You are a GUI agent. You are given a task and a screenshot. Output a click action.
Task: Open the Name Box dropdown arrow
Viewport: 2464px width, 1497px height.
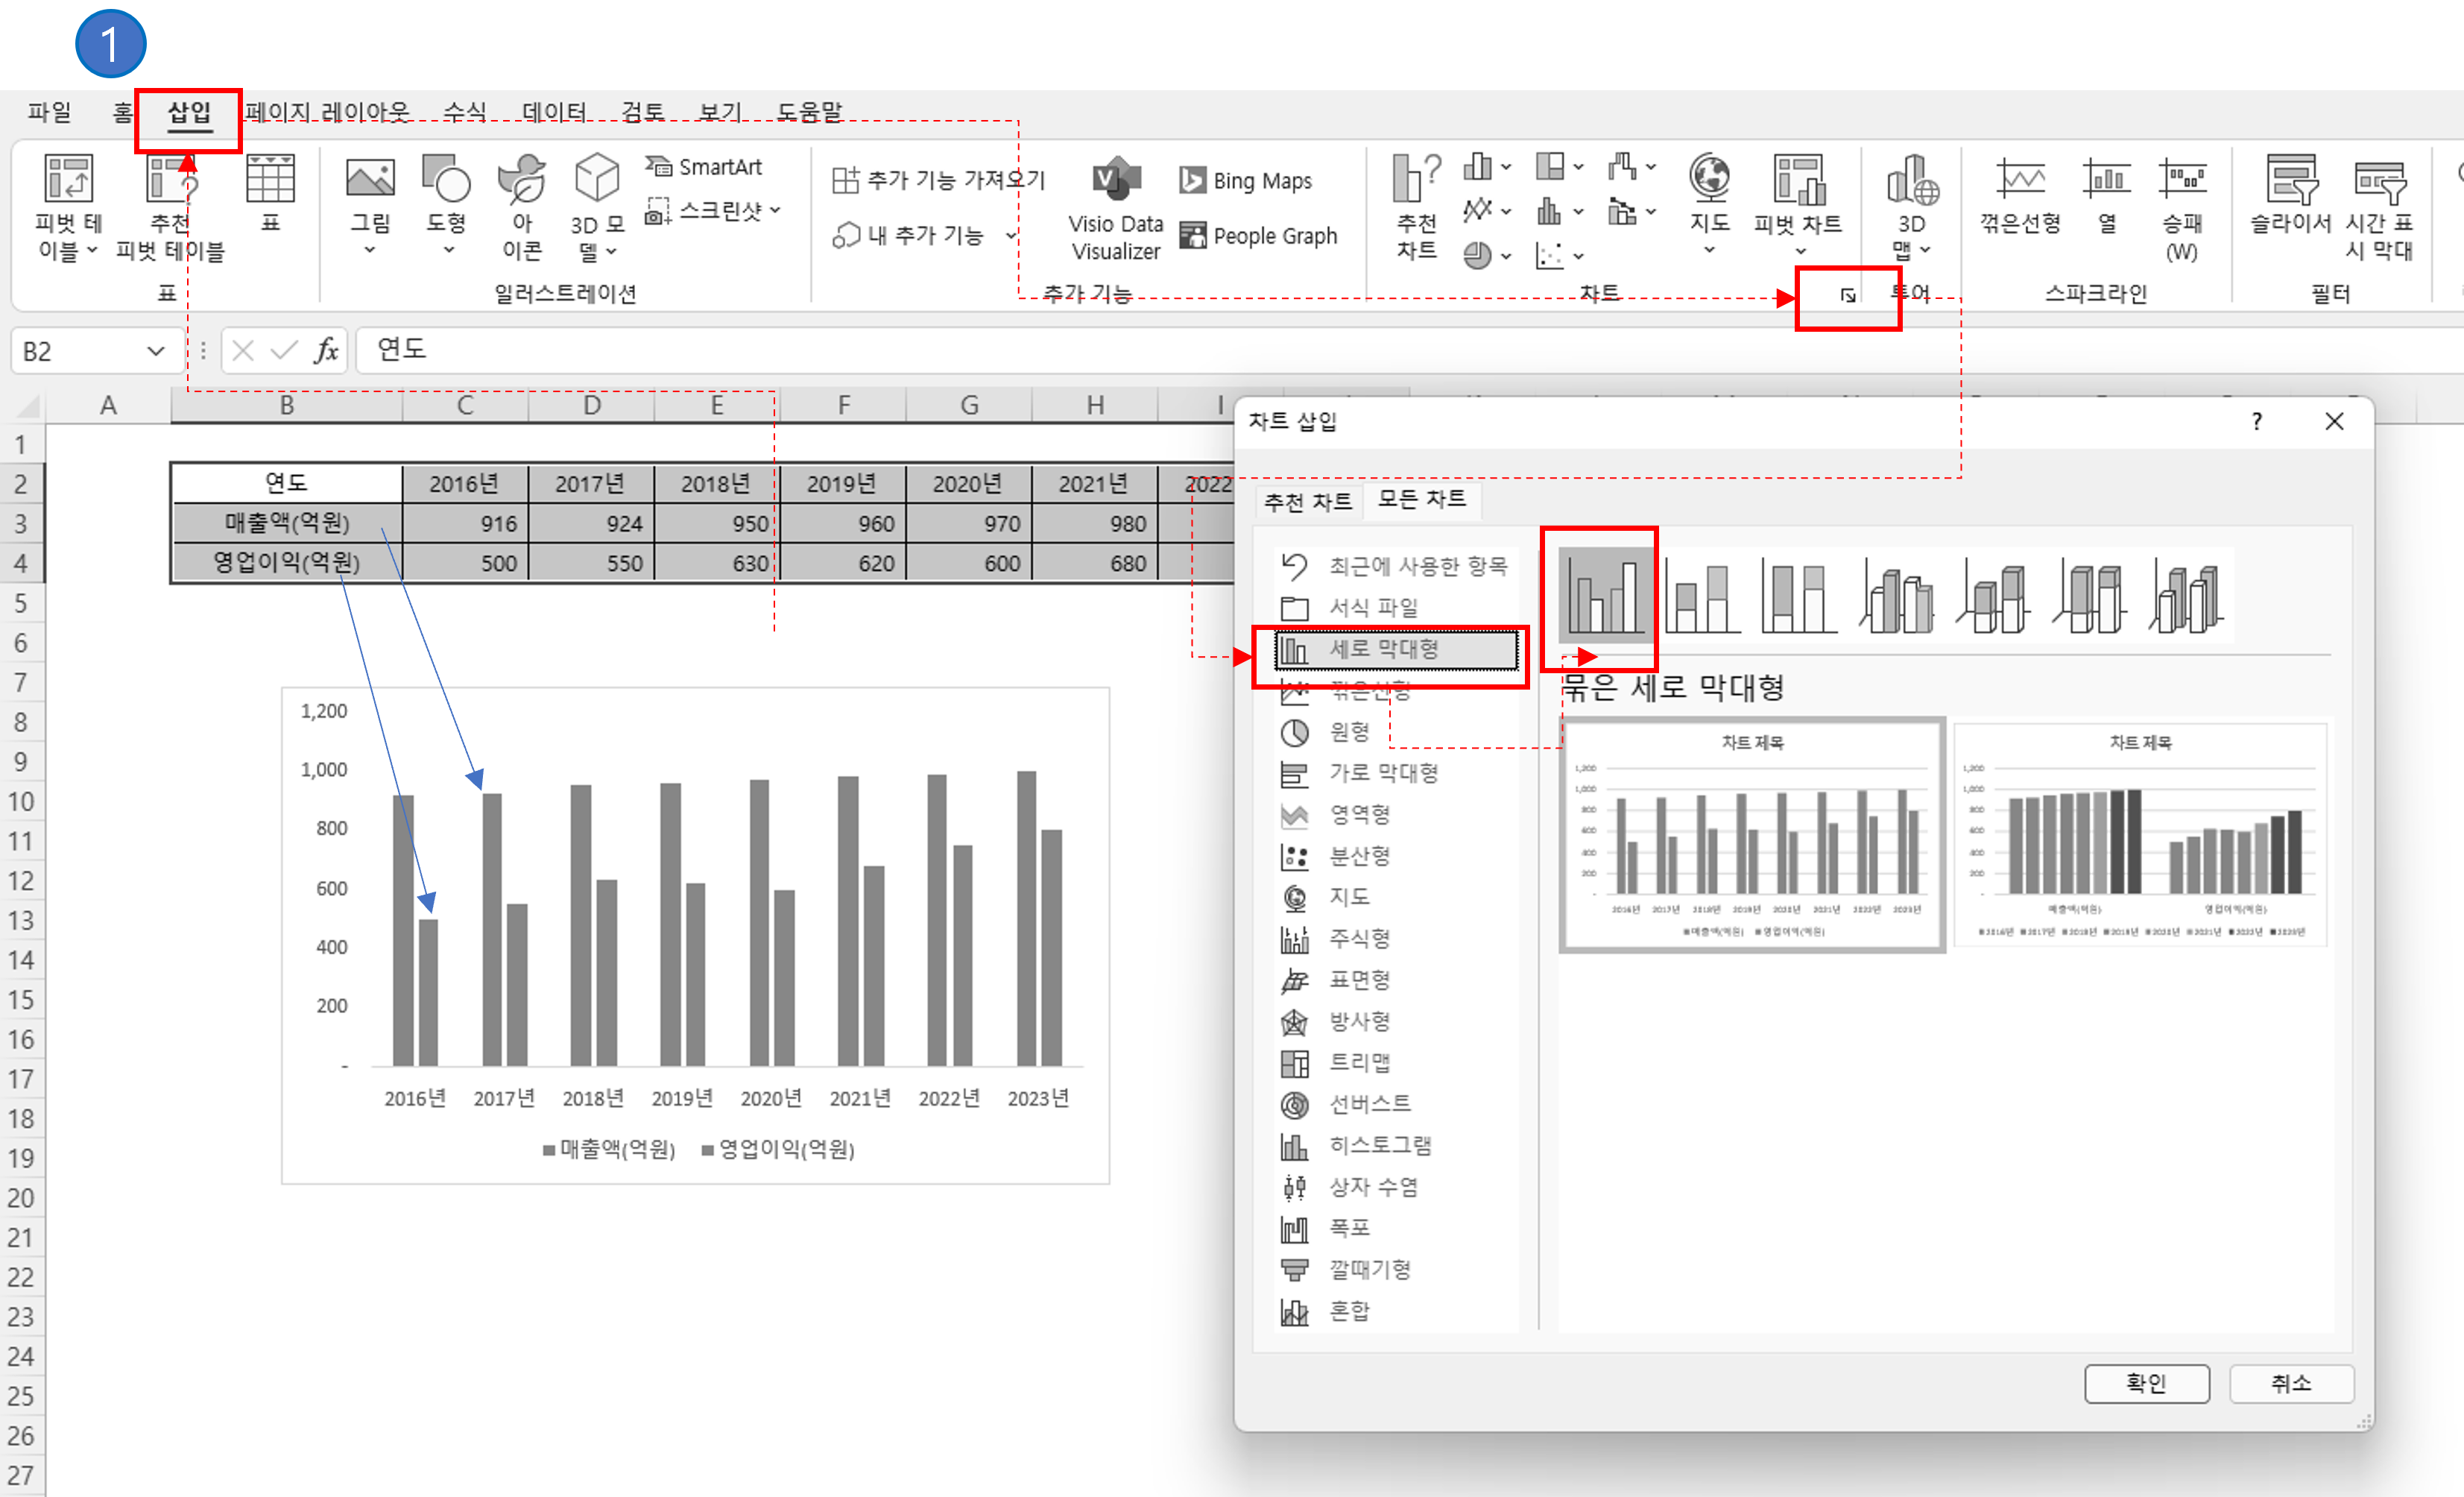155,351
